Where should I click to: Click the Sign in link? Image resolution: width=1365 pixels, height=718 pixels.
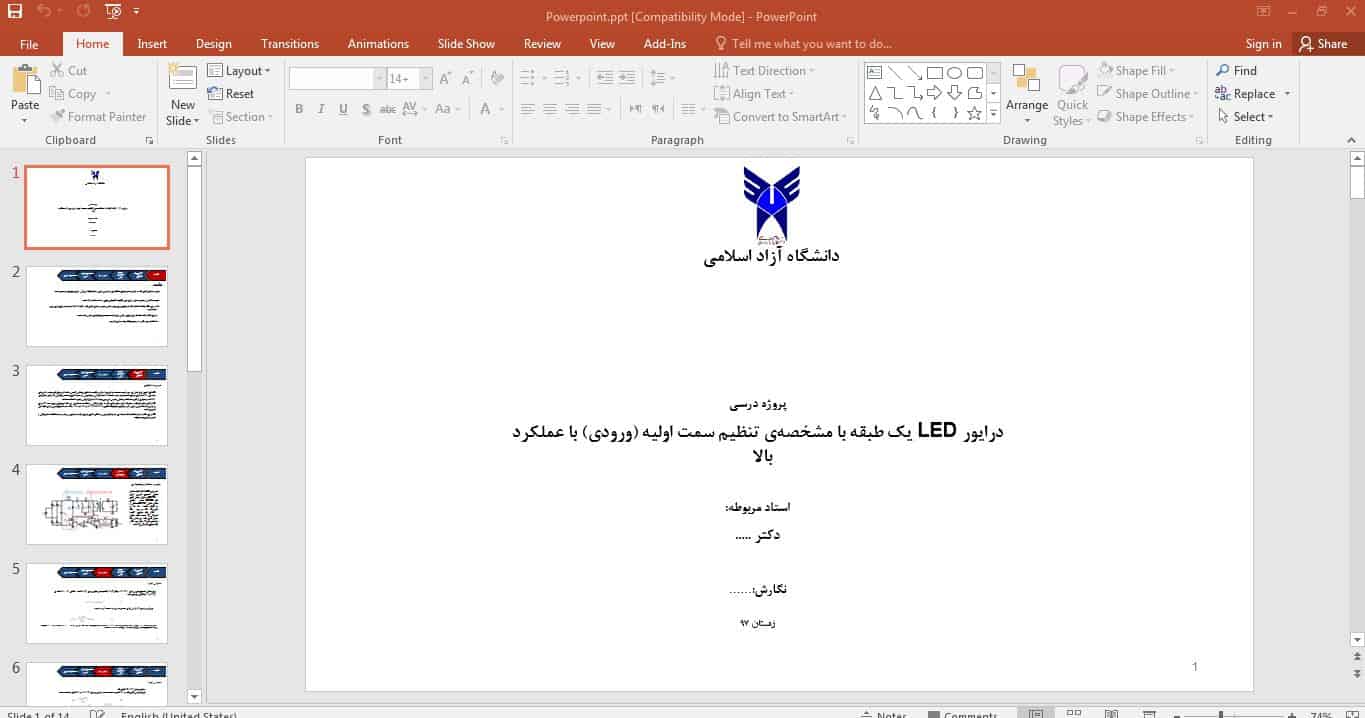(x=1263, y=44)
